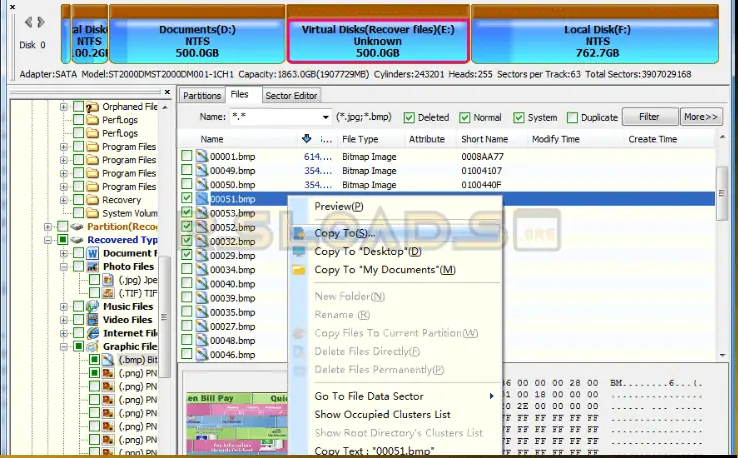This screenshot has height=458, width=738.
Task: Choose Copy To "My Documents"(M)
Action: 385,270
